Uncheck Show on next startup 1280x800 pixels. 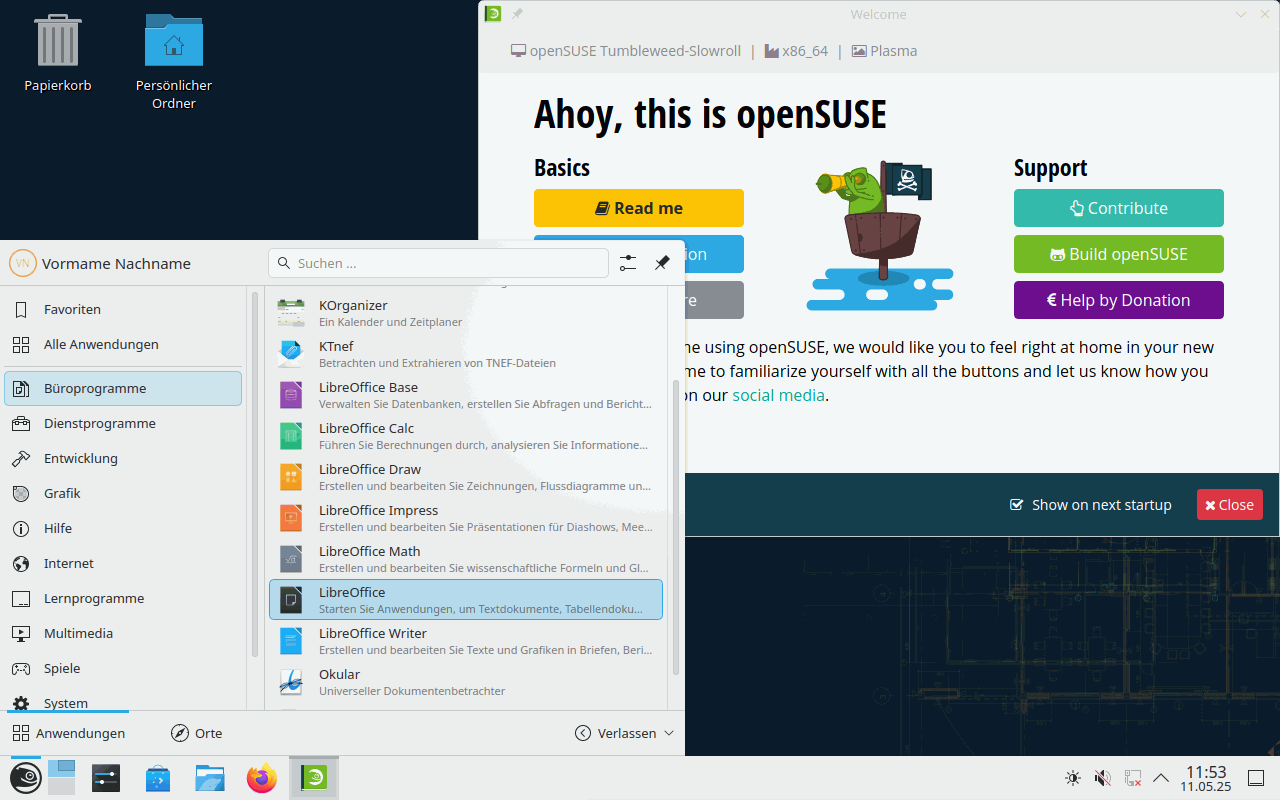point(1016,504)
